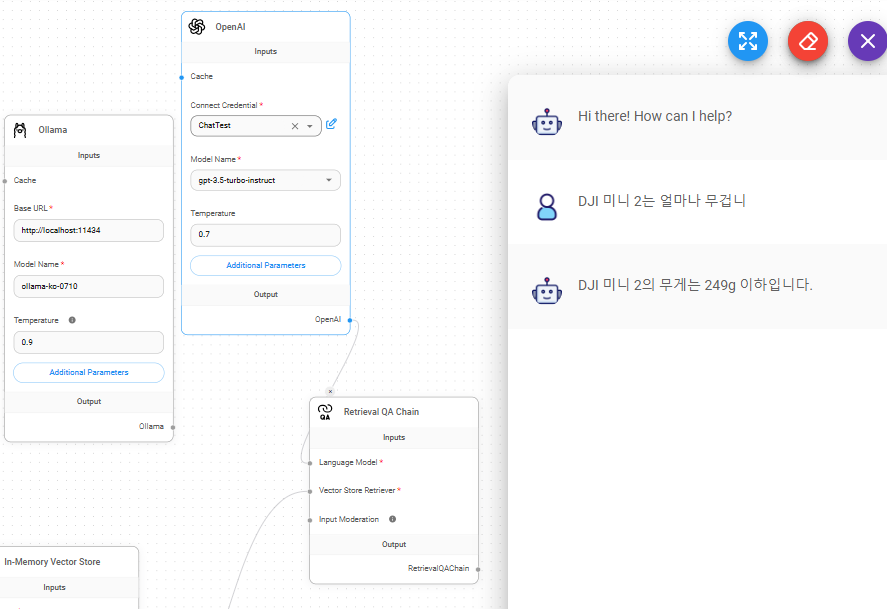The image size is (887, 609).
Task: Click the OpenAI Temperature field 0.7
Action: tap(265, 235)
